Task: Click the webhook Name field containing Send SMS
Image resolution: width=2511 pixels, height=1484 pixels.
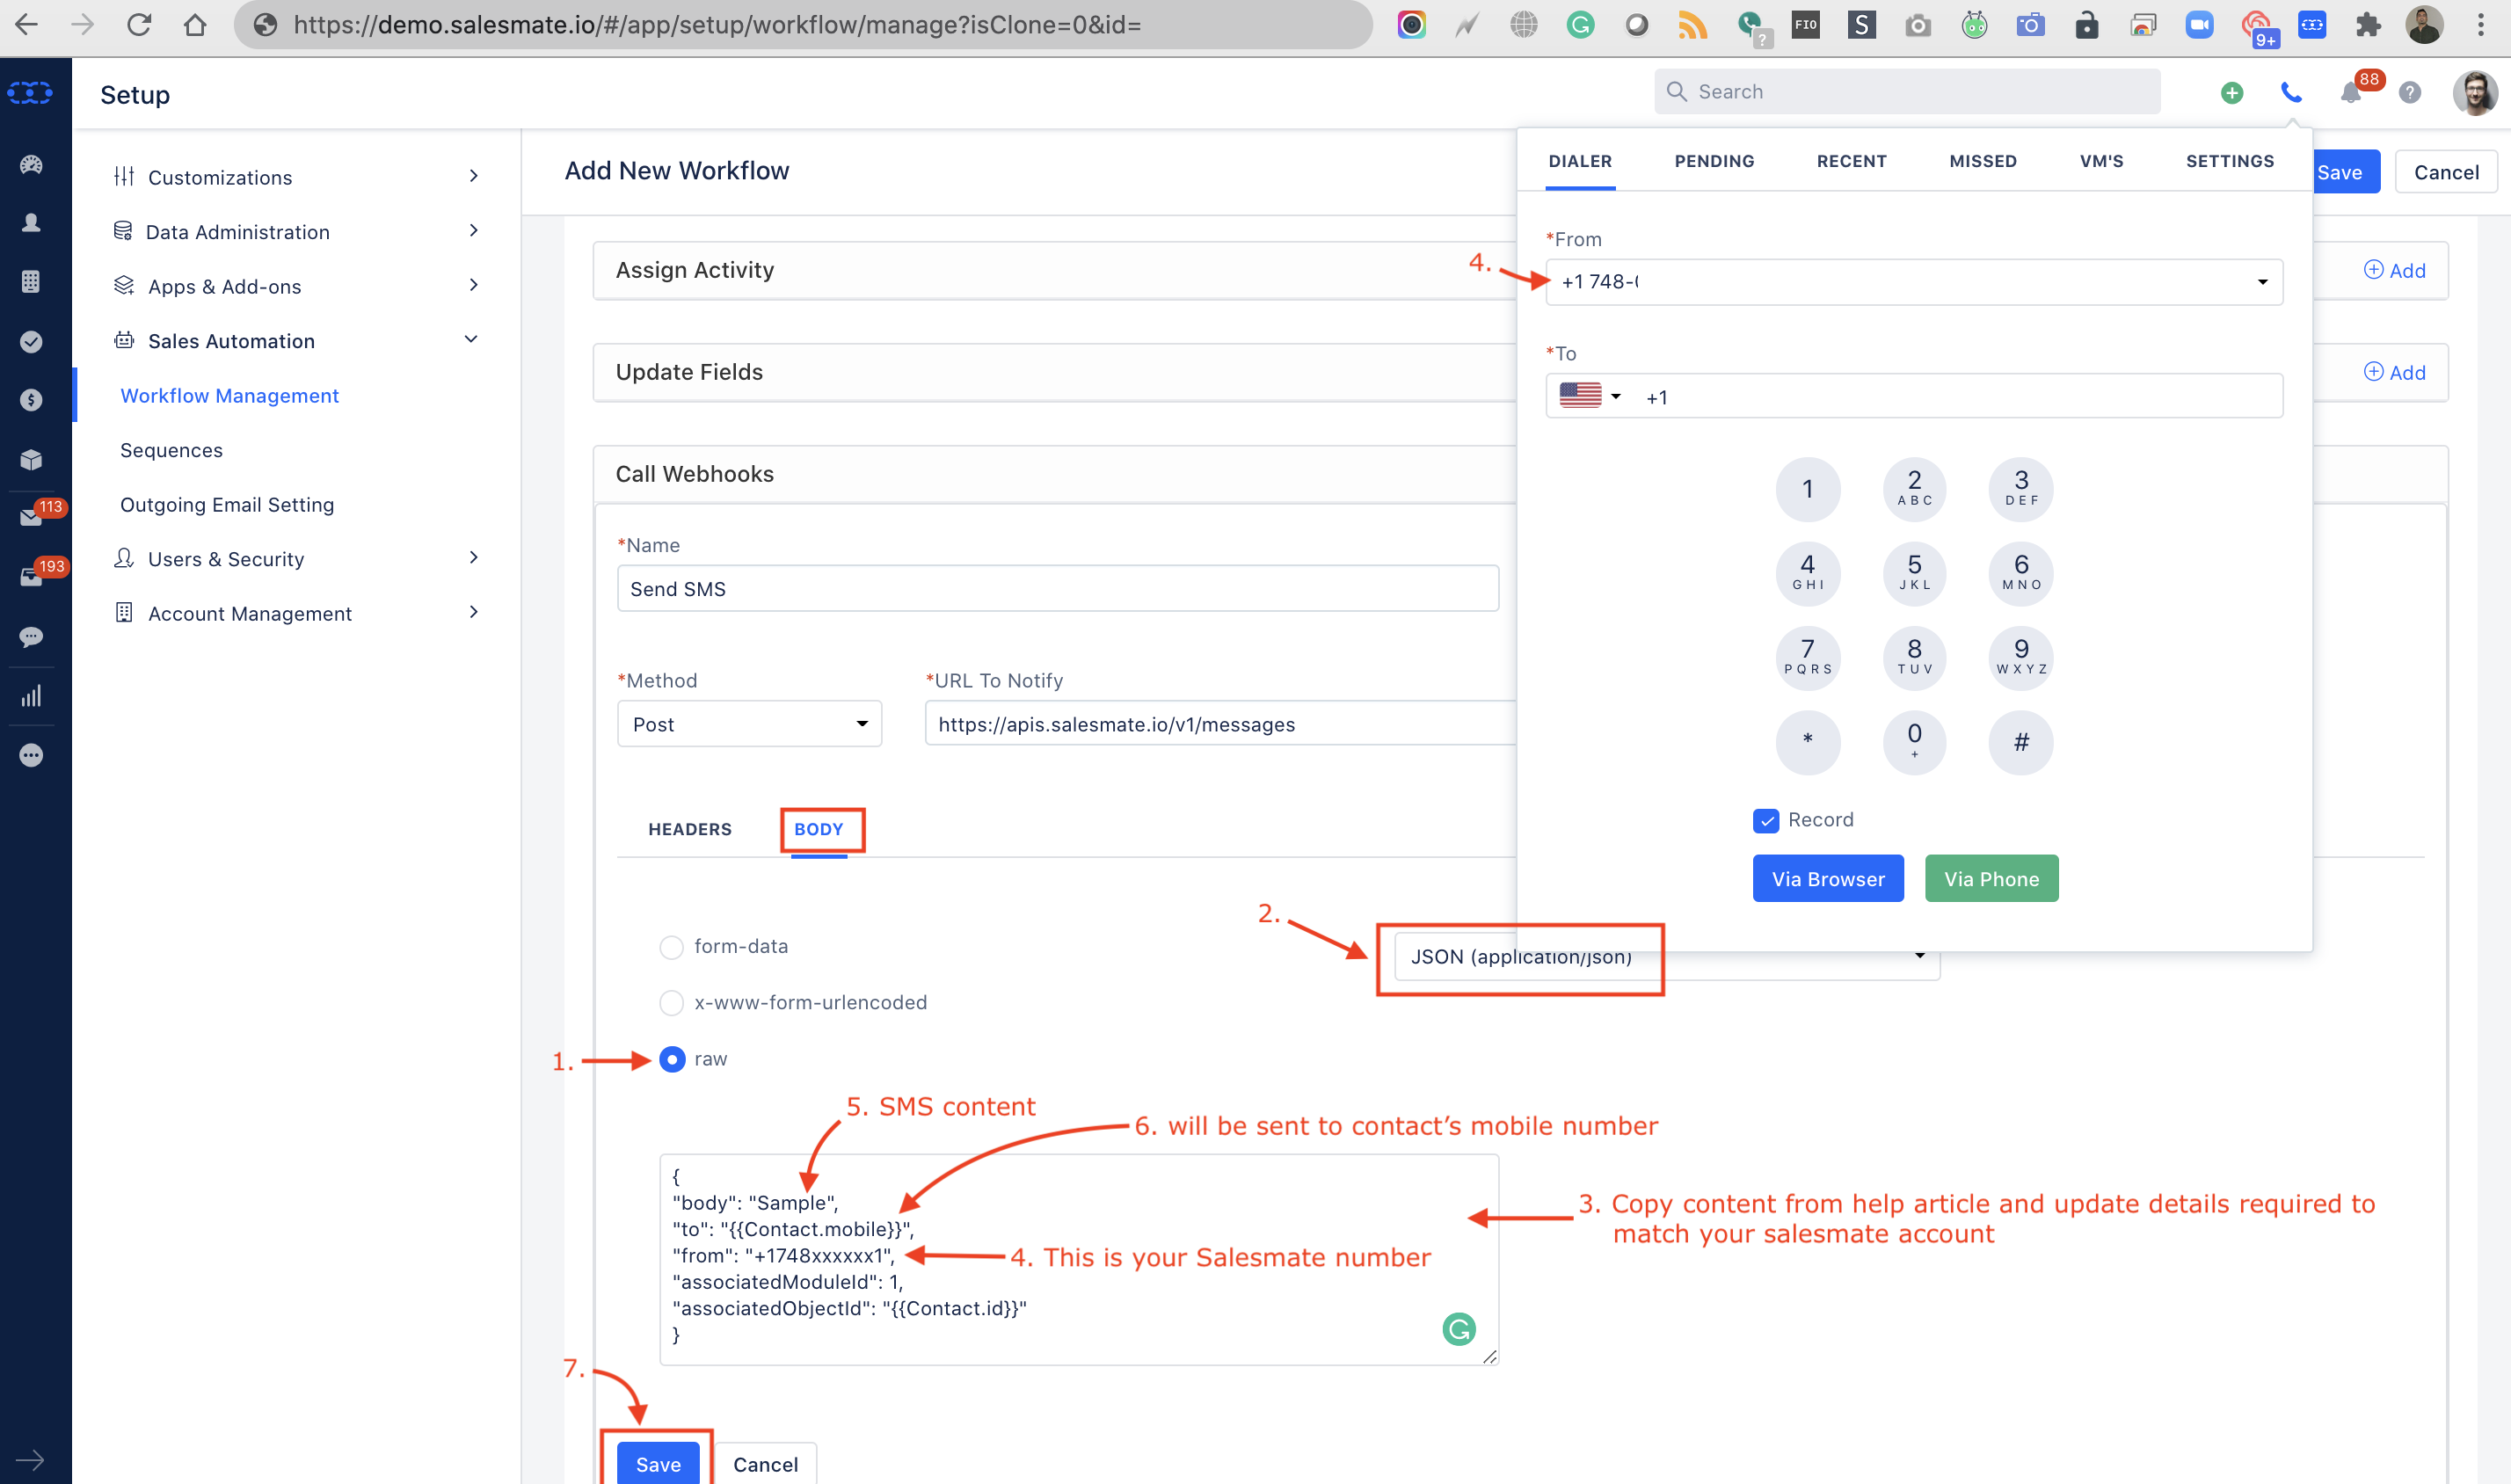Action: coord(1058,588)
